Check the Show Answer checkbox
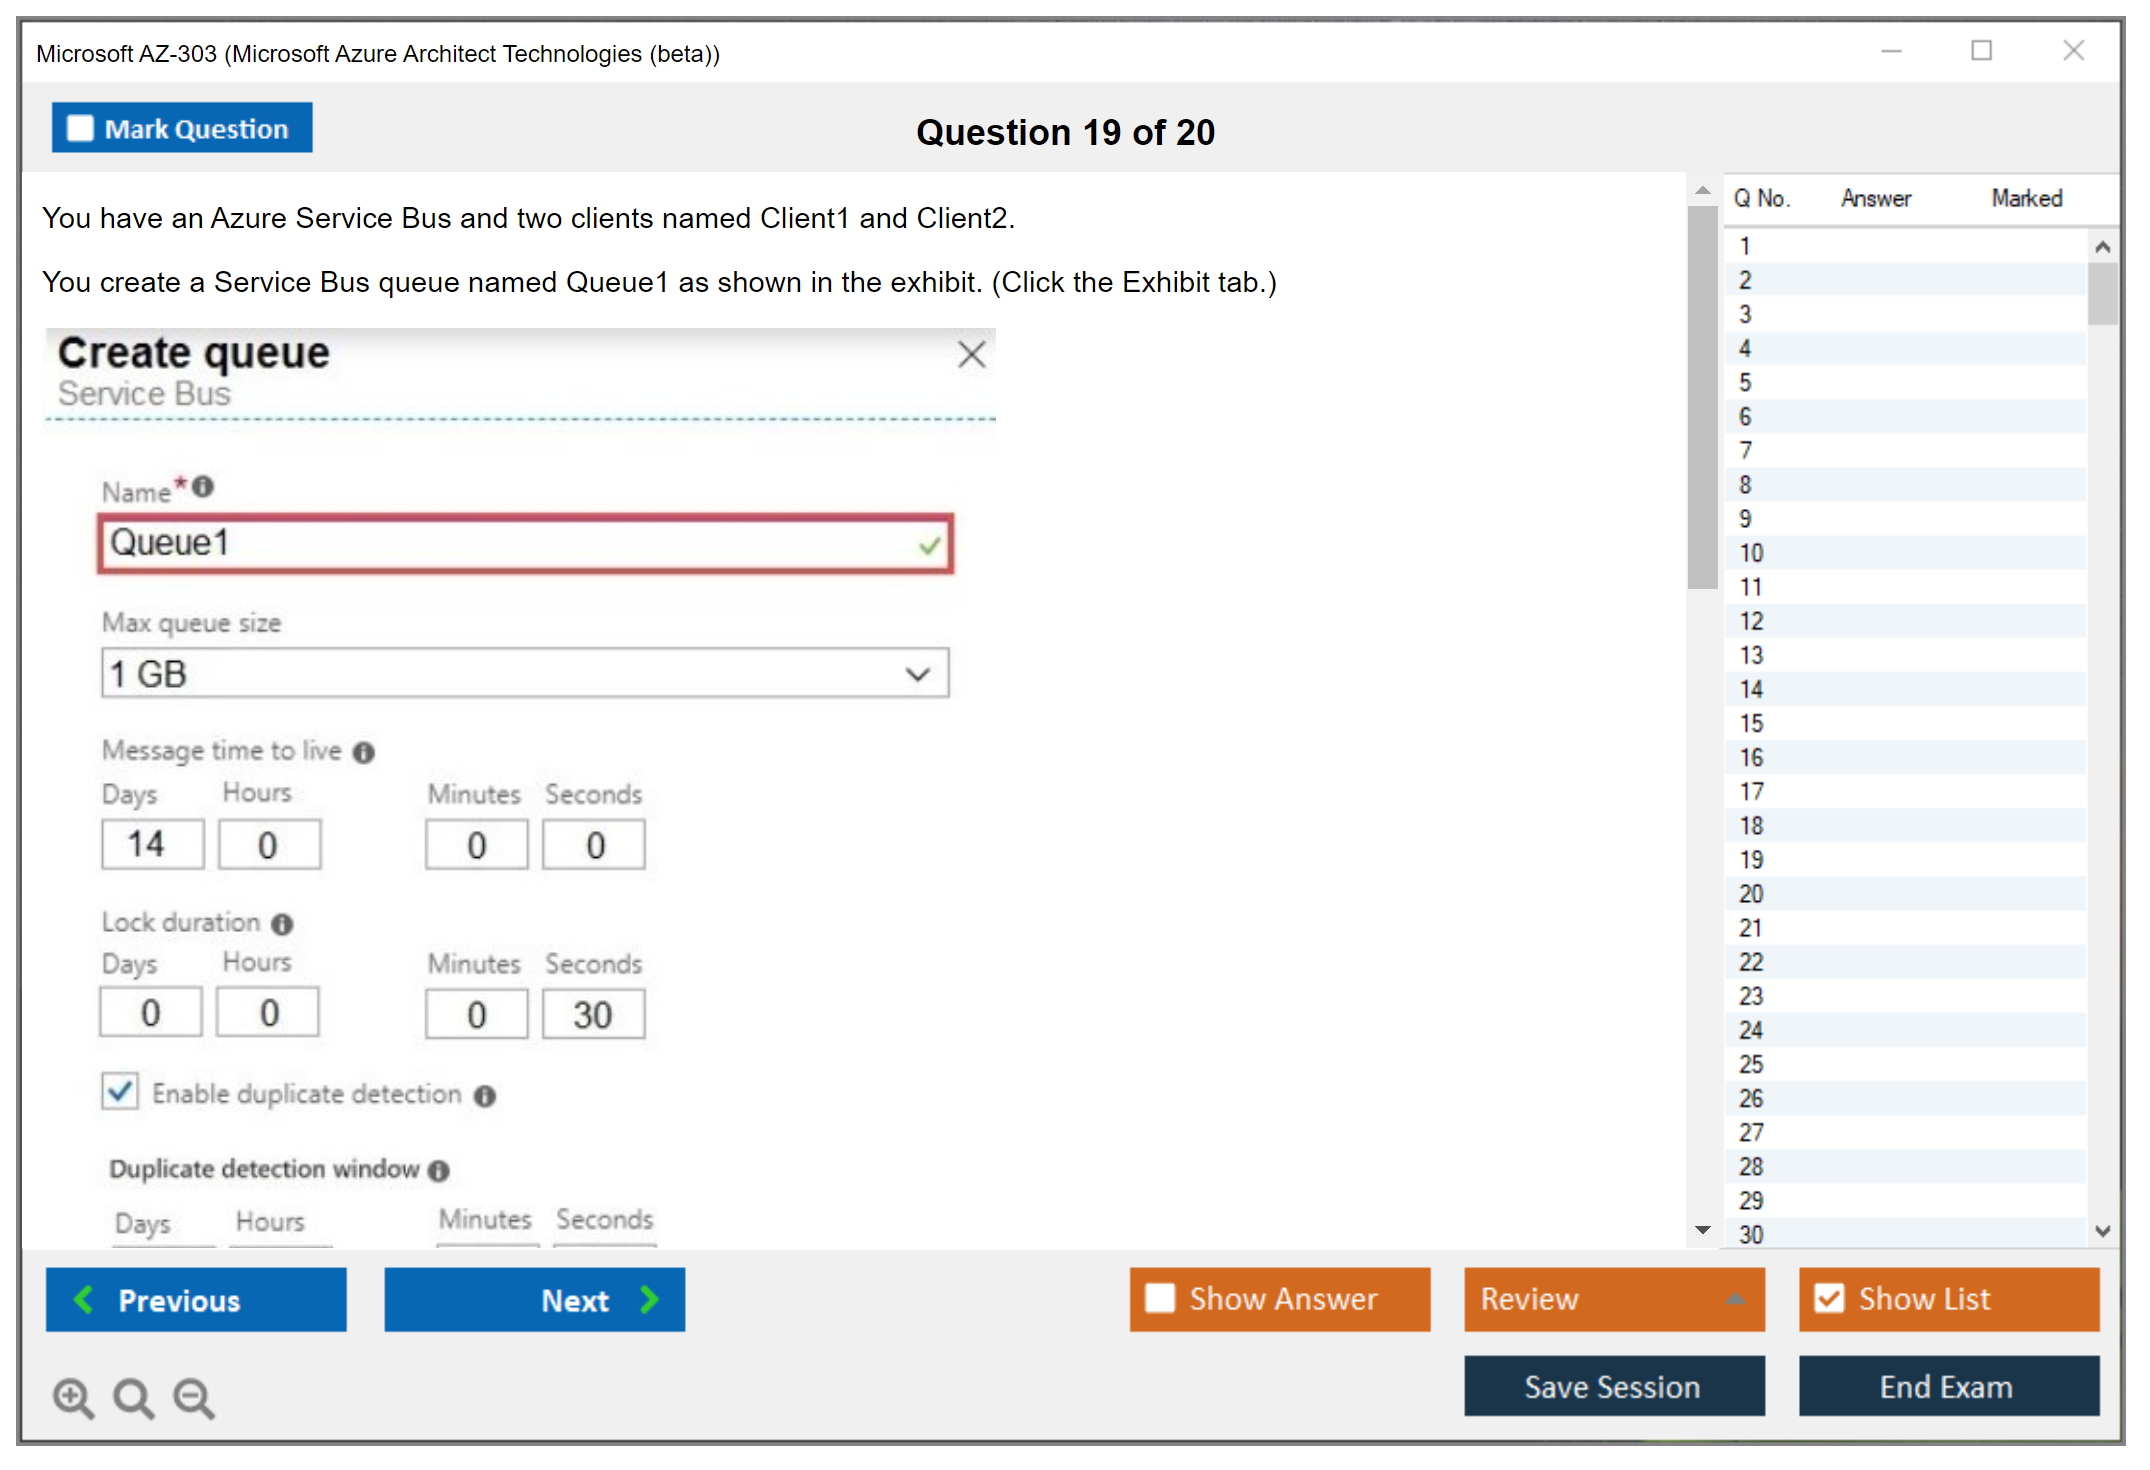Screen dimensions: 2150x1470 [x=1160, y=1298]
